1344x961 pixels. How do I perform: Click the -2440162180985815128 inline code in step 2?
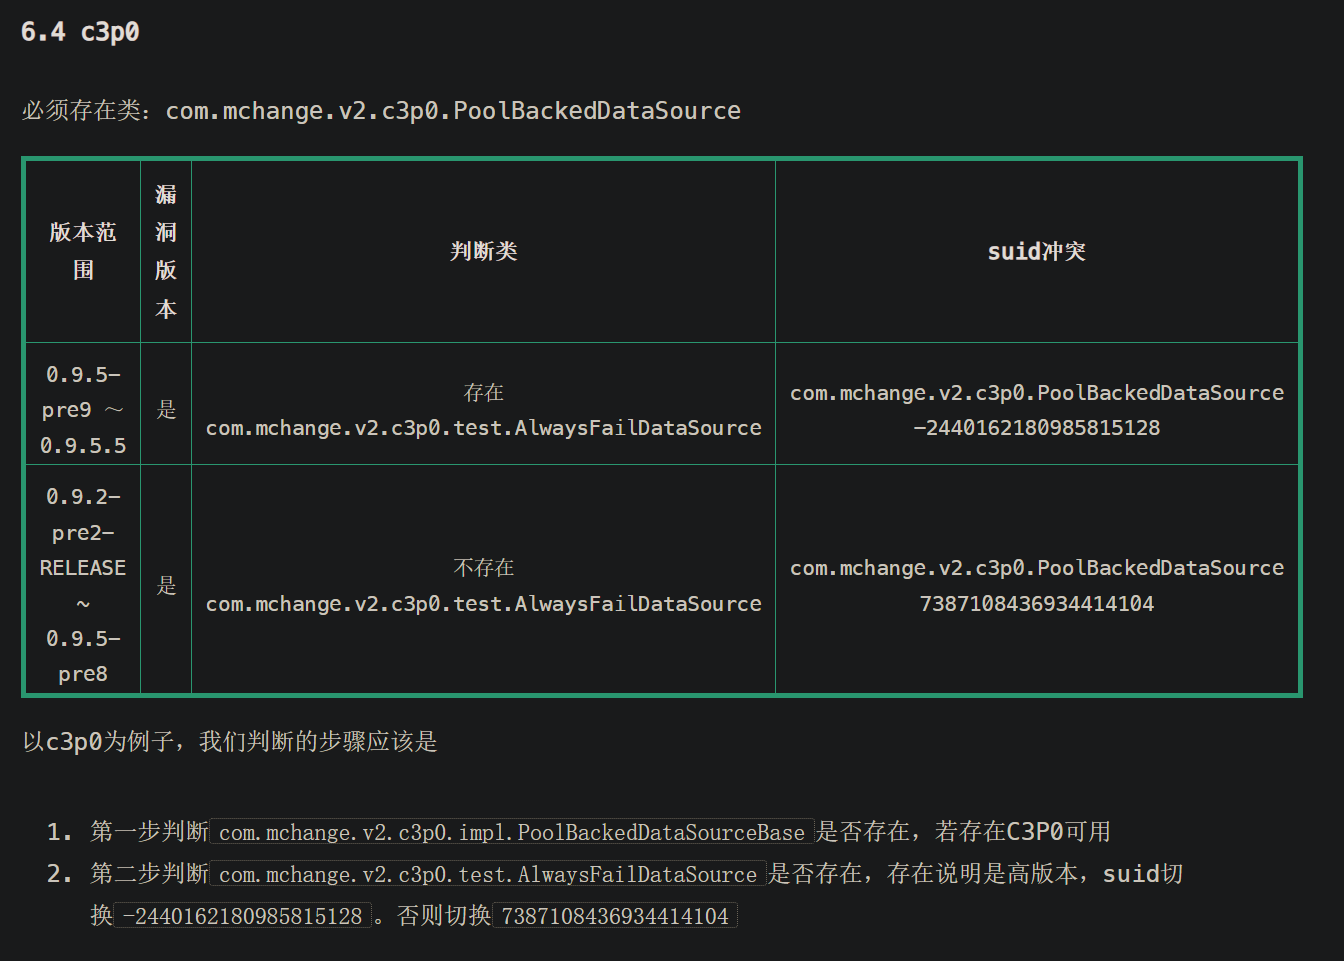tap(242, 916)
